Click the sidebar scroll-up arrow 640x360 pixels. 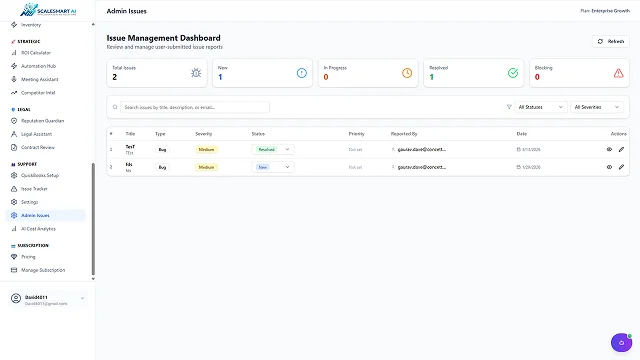point(93,24)
